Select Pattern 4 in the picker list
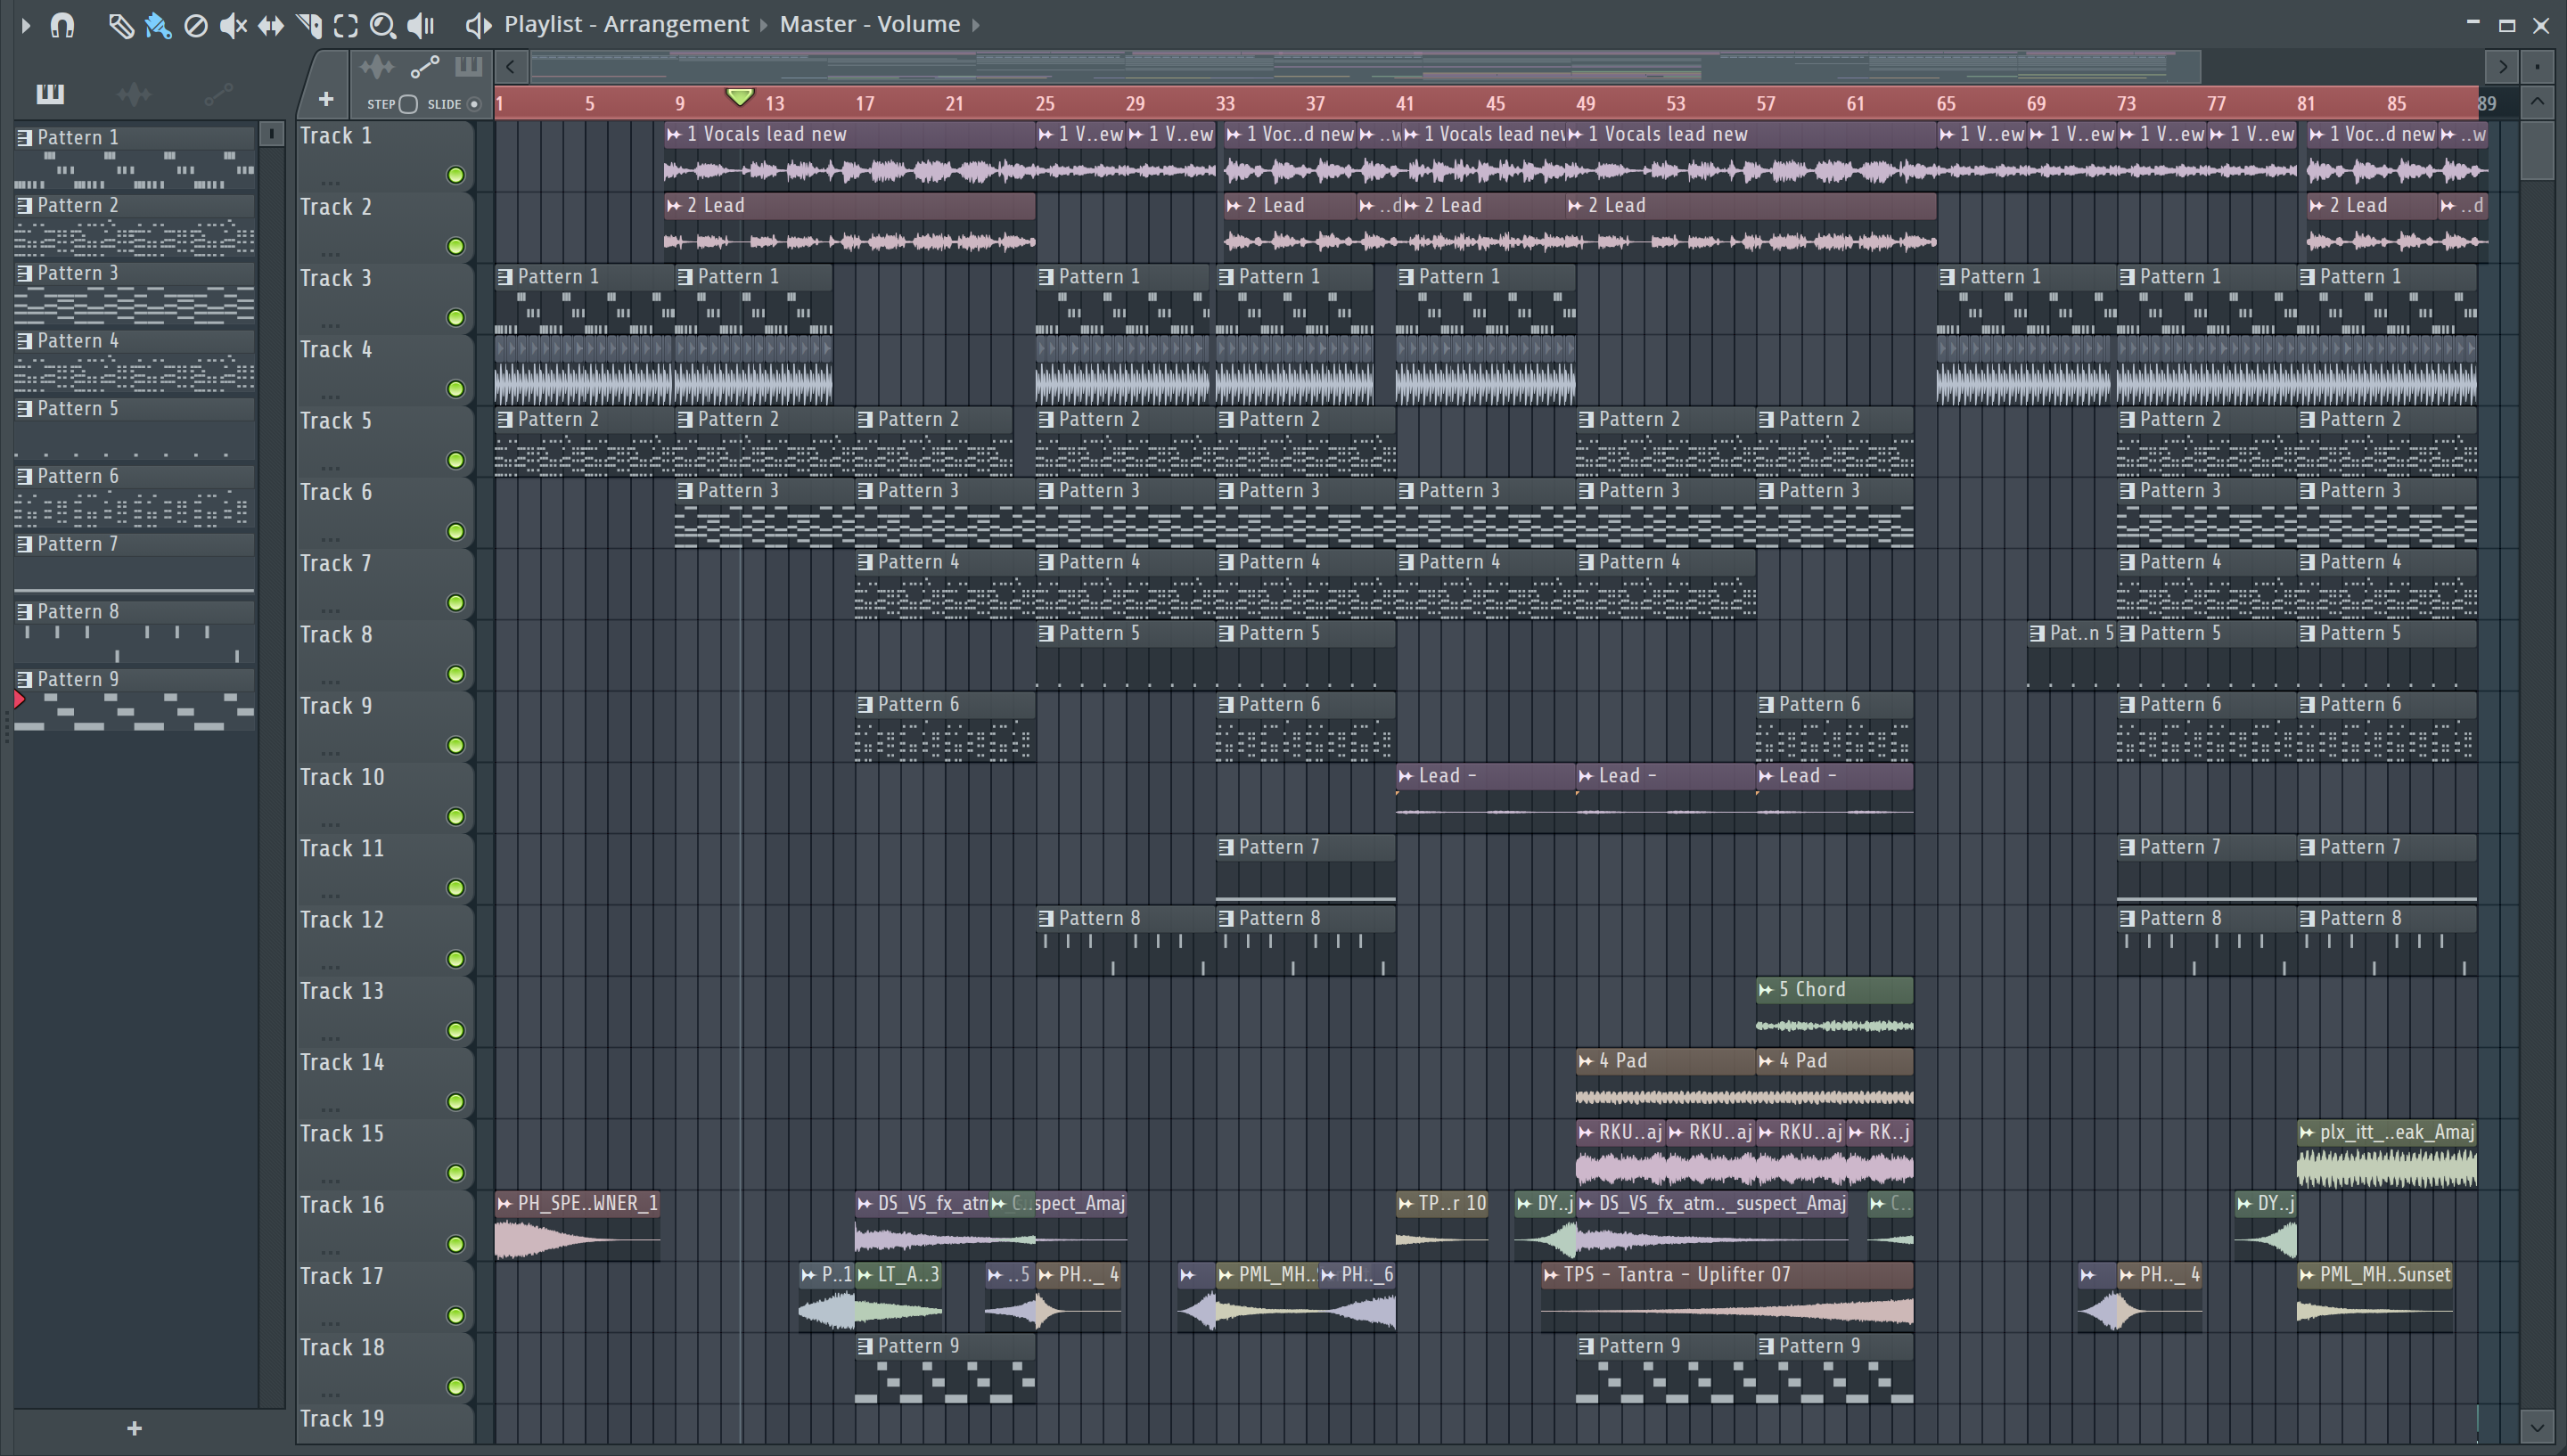 point(134,362)
